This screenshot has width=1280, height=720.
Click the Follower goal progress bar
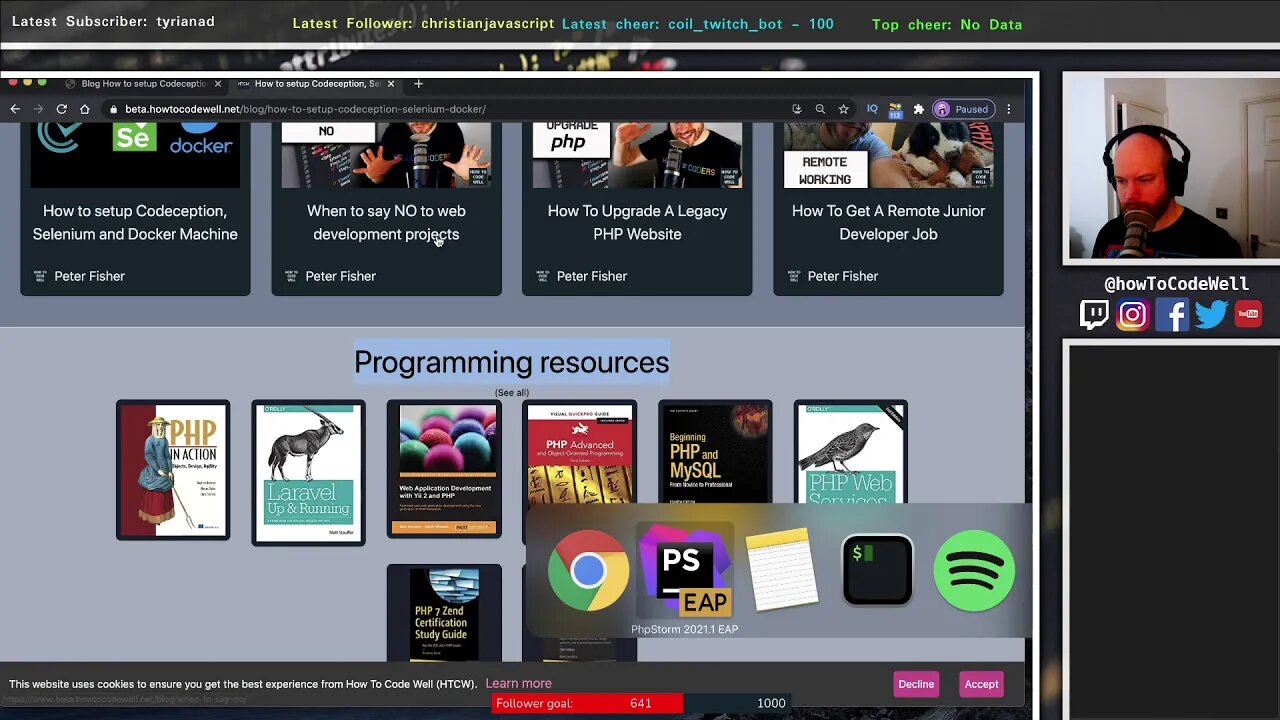coord(640,703)
